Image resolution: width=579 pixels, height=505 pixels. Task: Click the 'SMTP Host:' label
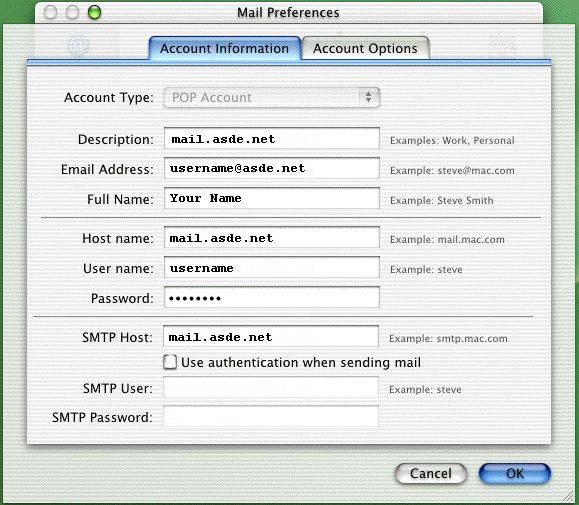click(117, 337)
